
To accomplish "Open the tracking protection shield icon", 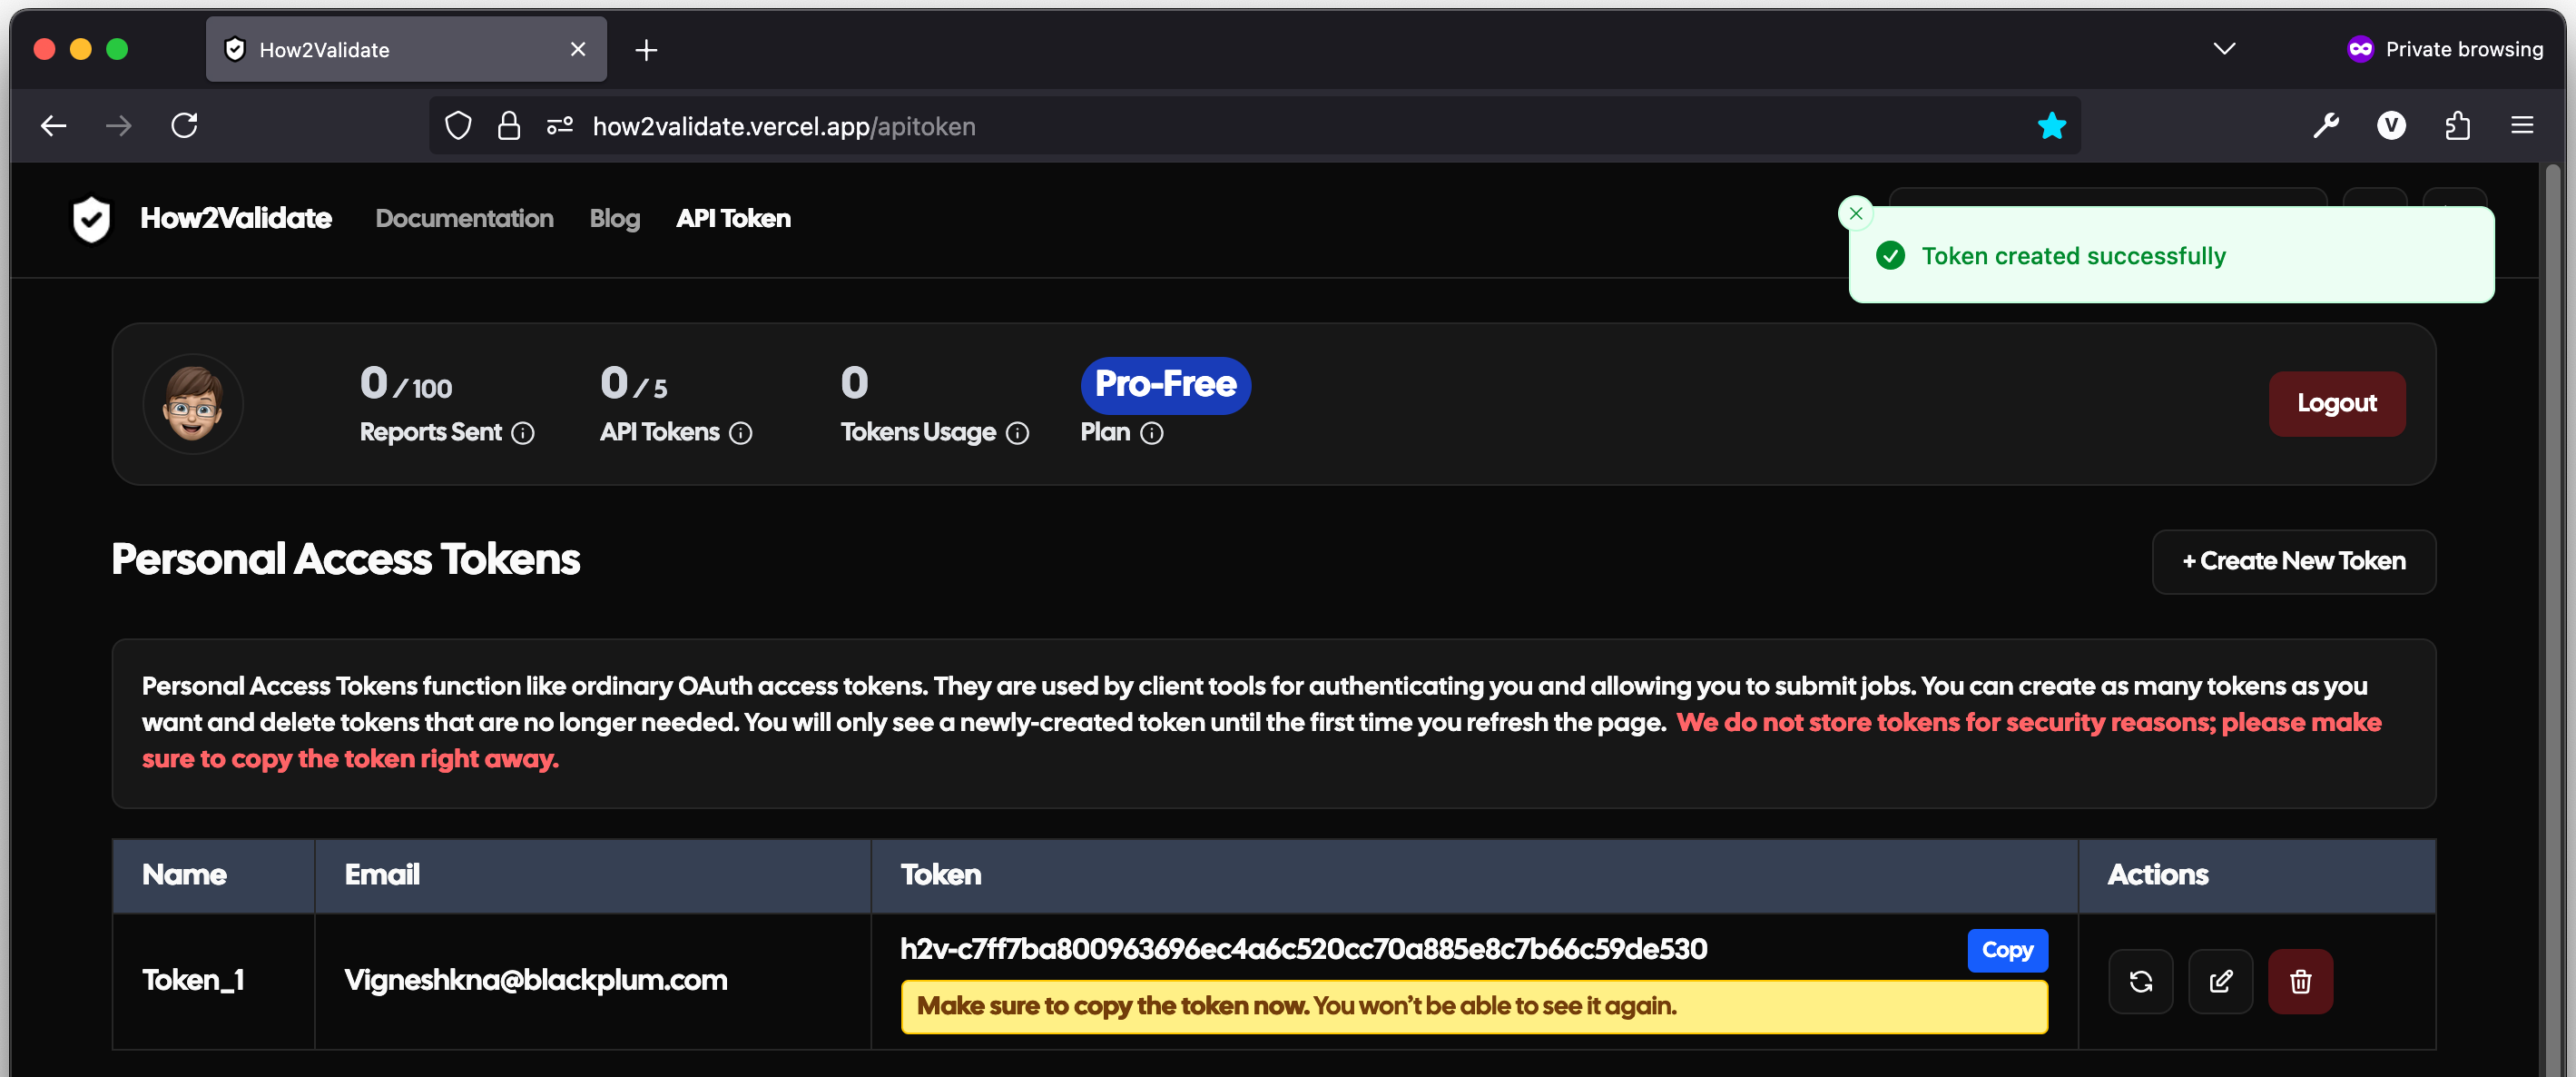I will (x=458, y=126).
